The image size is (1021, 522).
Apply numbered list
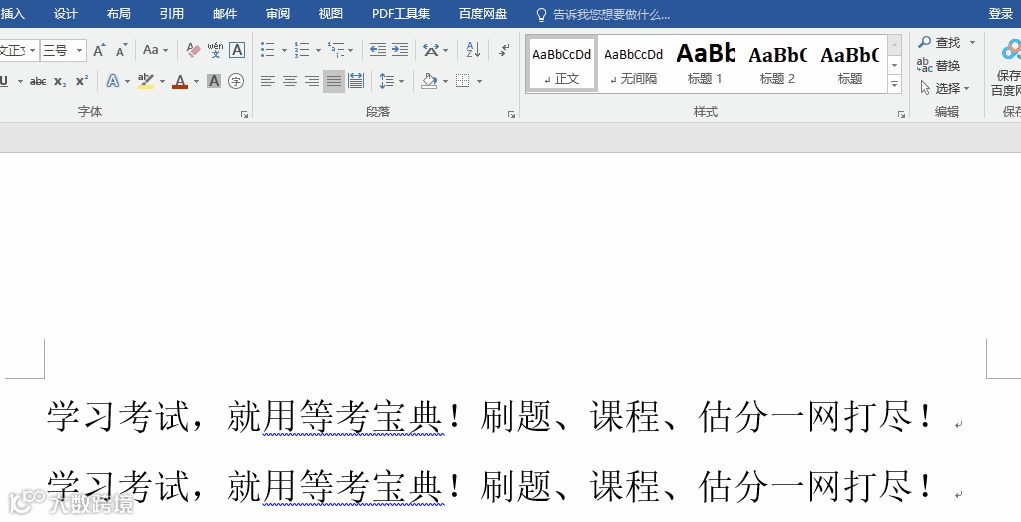click(x=302, y=50)
